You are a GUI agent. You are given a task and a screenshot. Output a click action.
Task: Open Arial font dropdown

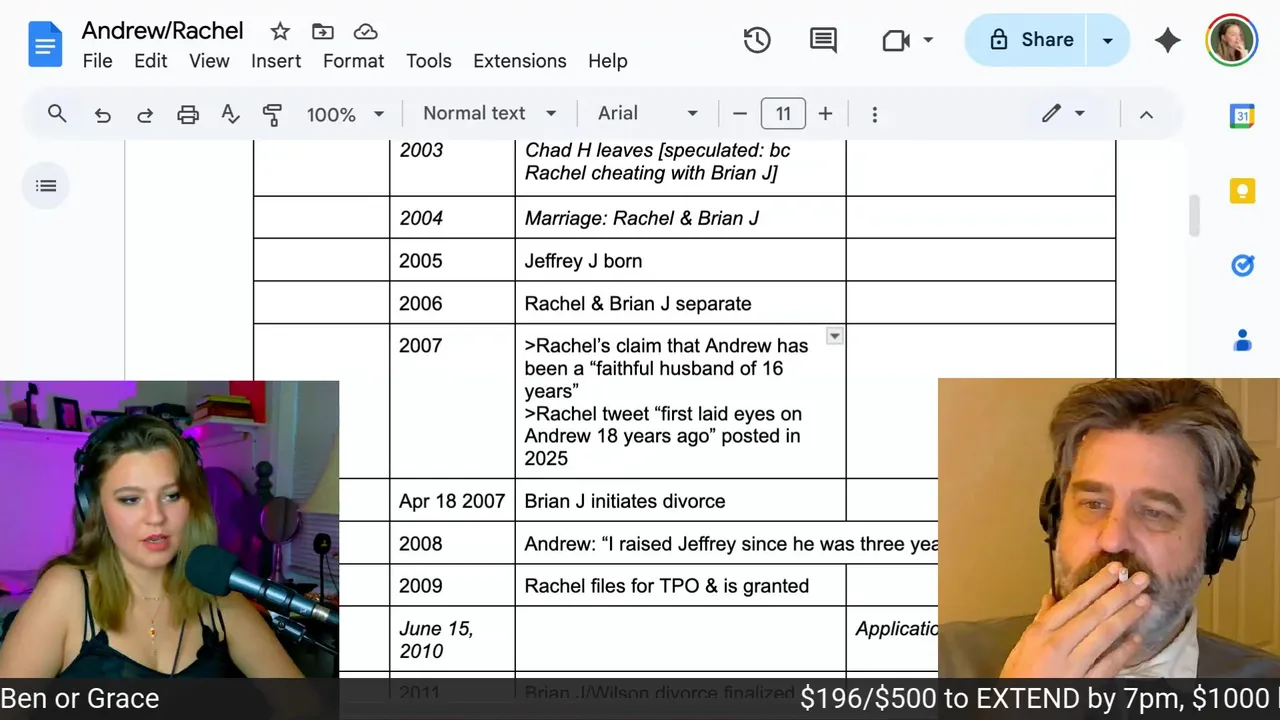click(x=648, y=114)
